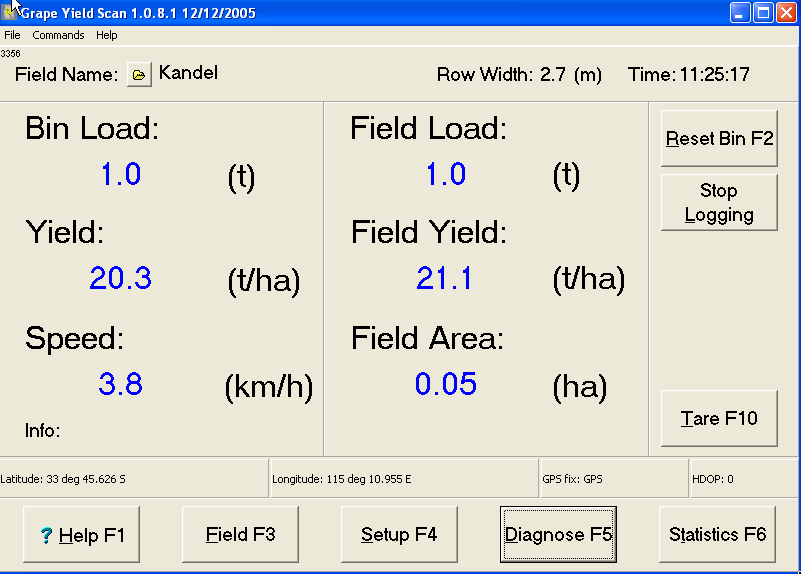Open the Commands menu
801x574 pixels.
pos(58,35)
